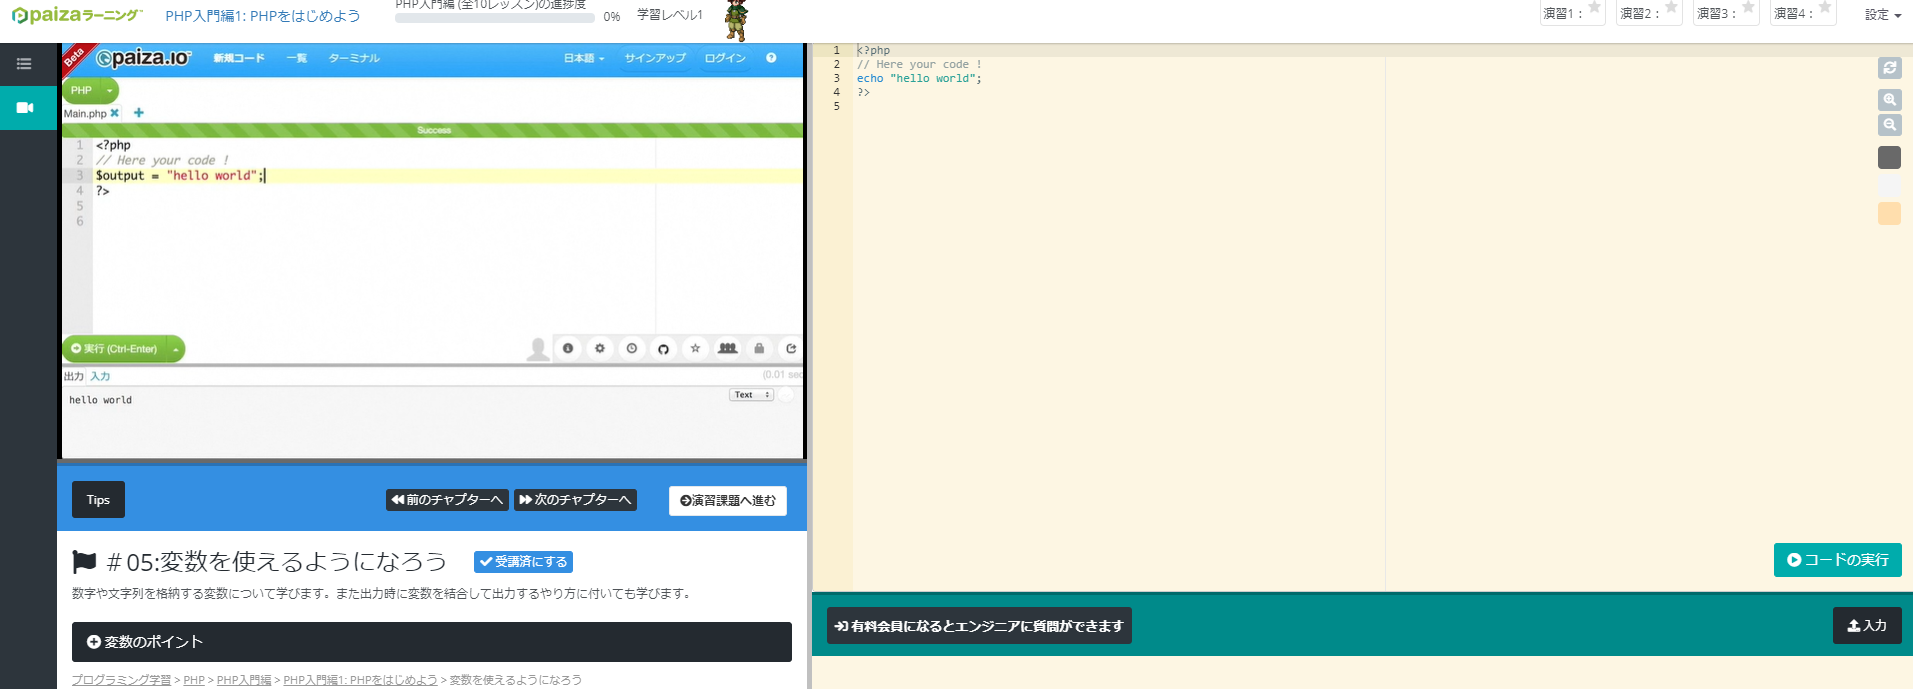Switch to the 入力 tab in output panel
The image size is (1913, 689).
pos(100,376)
